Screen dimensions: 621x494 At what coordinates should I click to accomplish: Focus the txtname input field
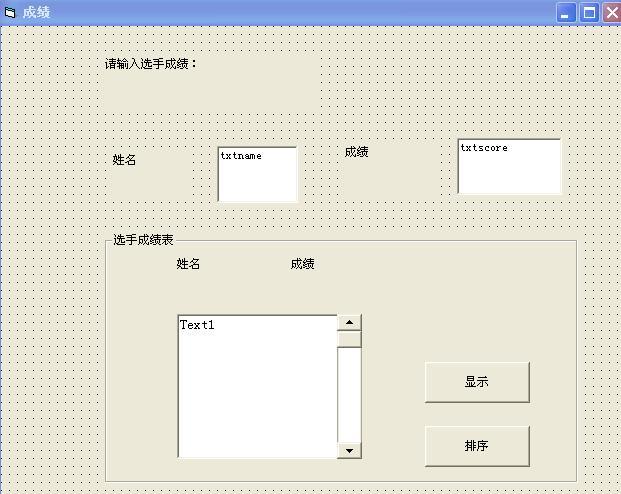pyautogui.click(x=257, y=174)
